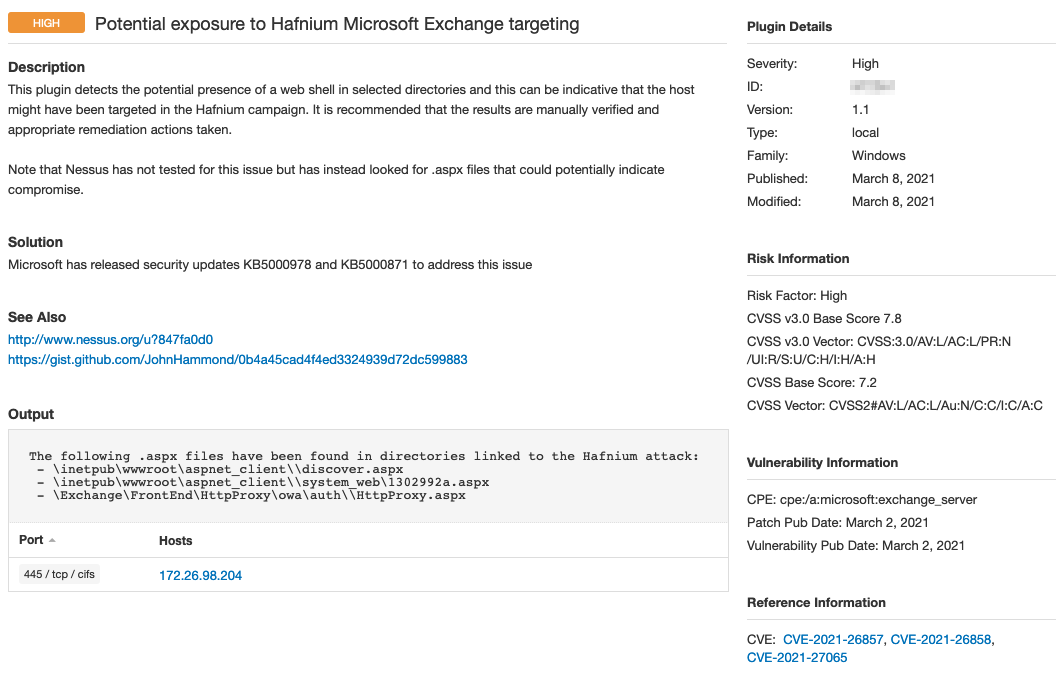Click Vulnerability Pub Date March 2, 2021
The image size is (1056, 680).
coord(856,545)
